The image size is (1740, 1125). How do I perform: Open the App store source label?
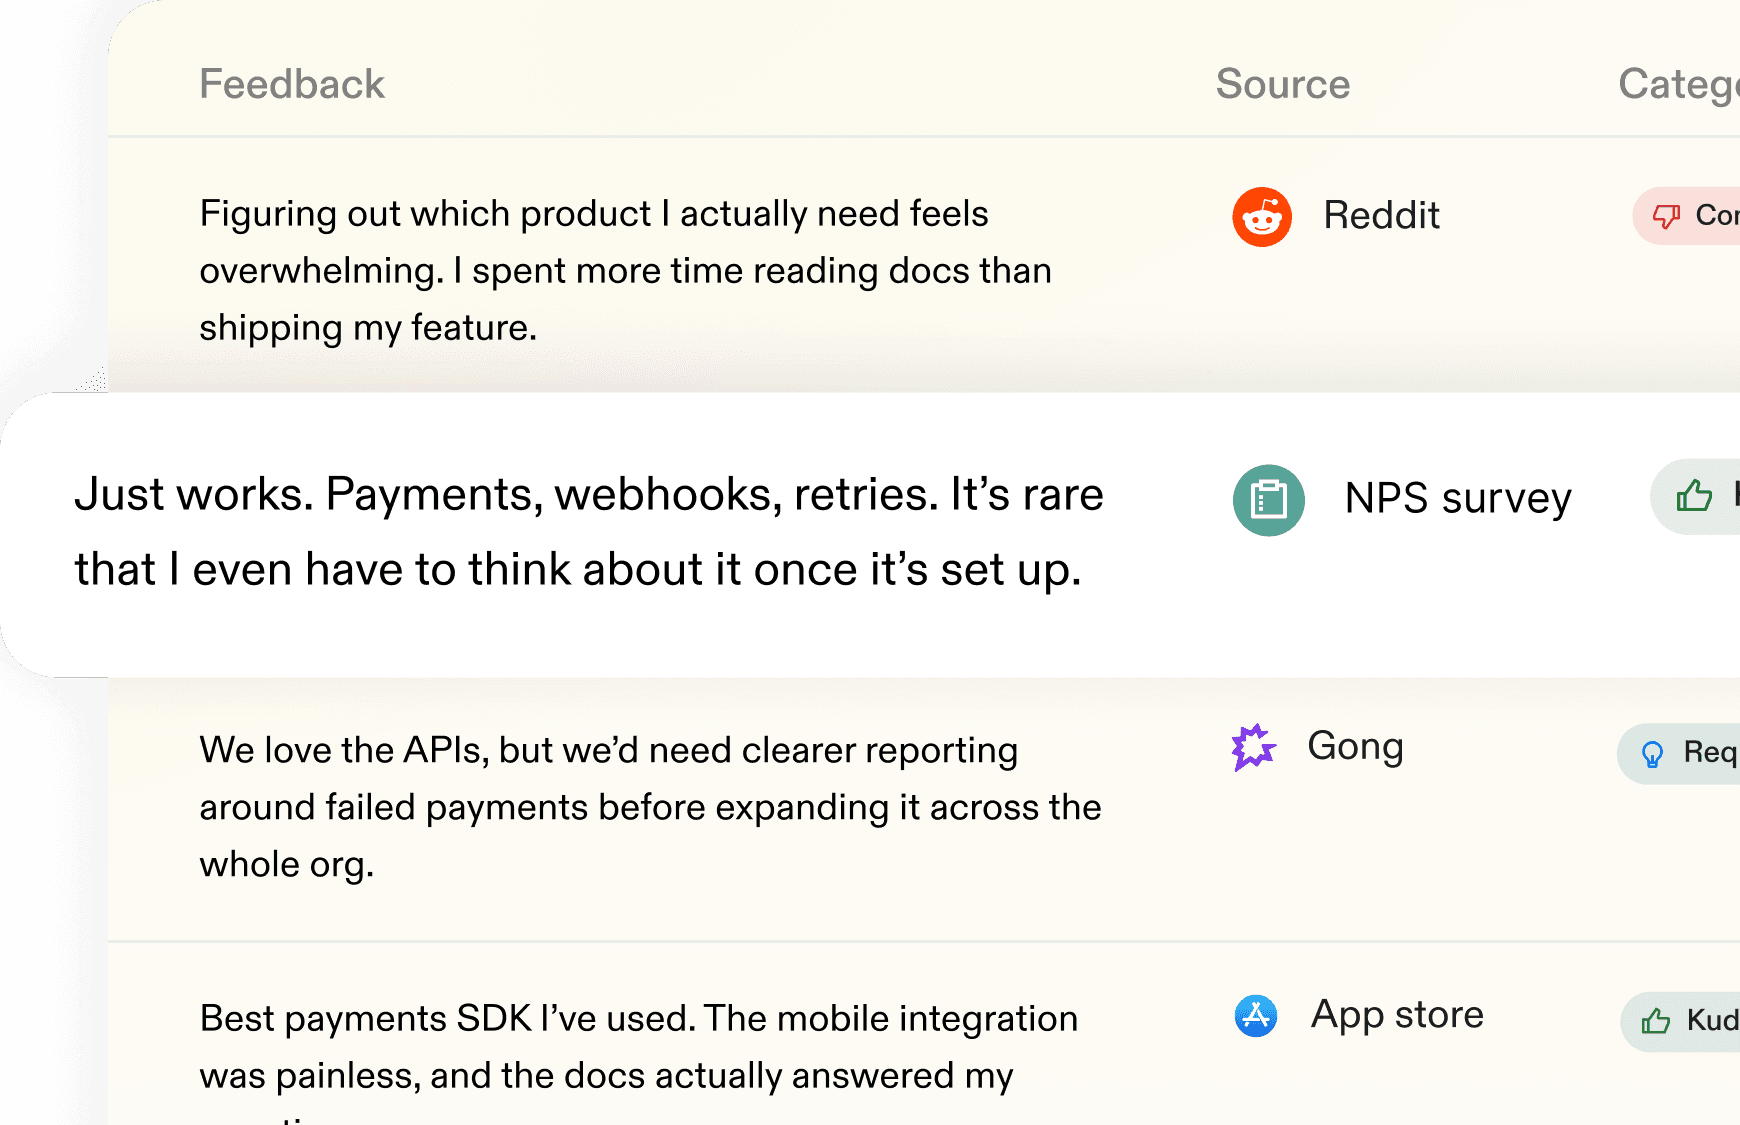[x=1397, y=1015]
